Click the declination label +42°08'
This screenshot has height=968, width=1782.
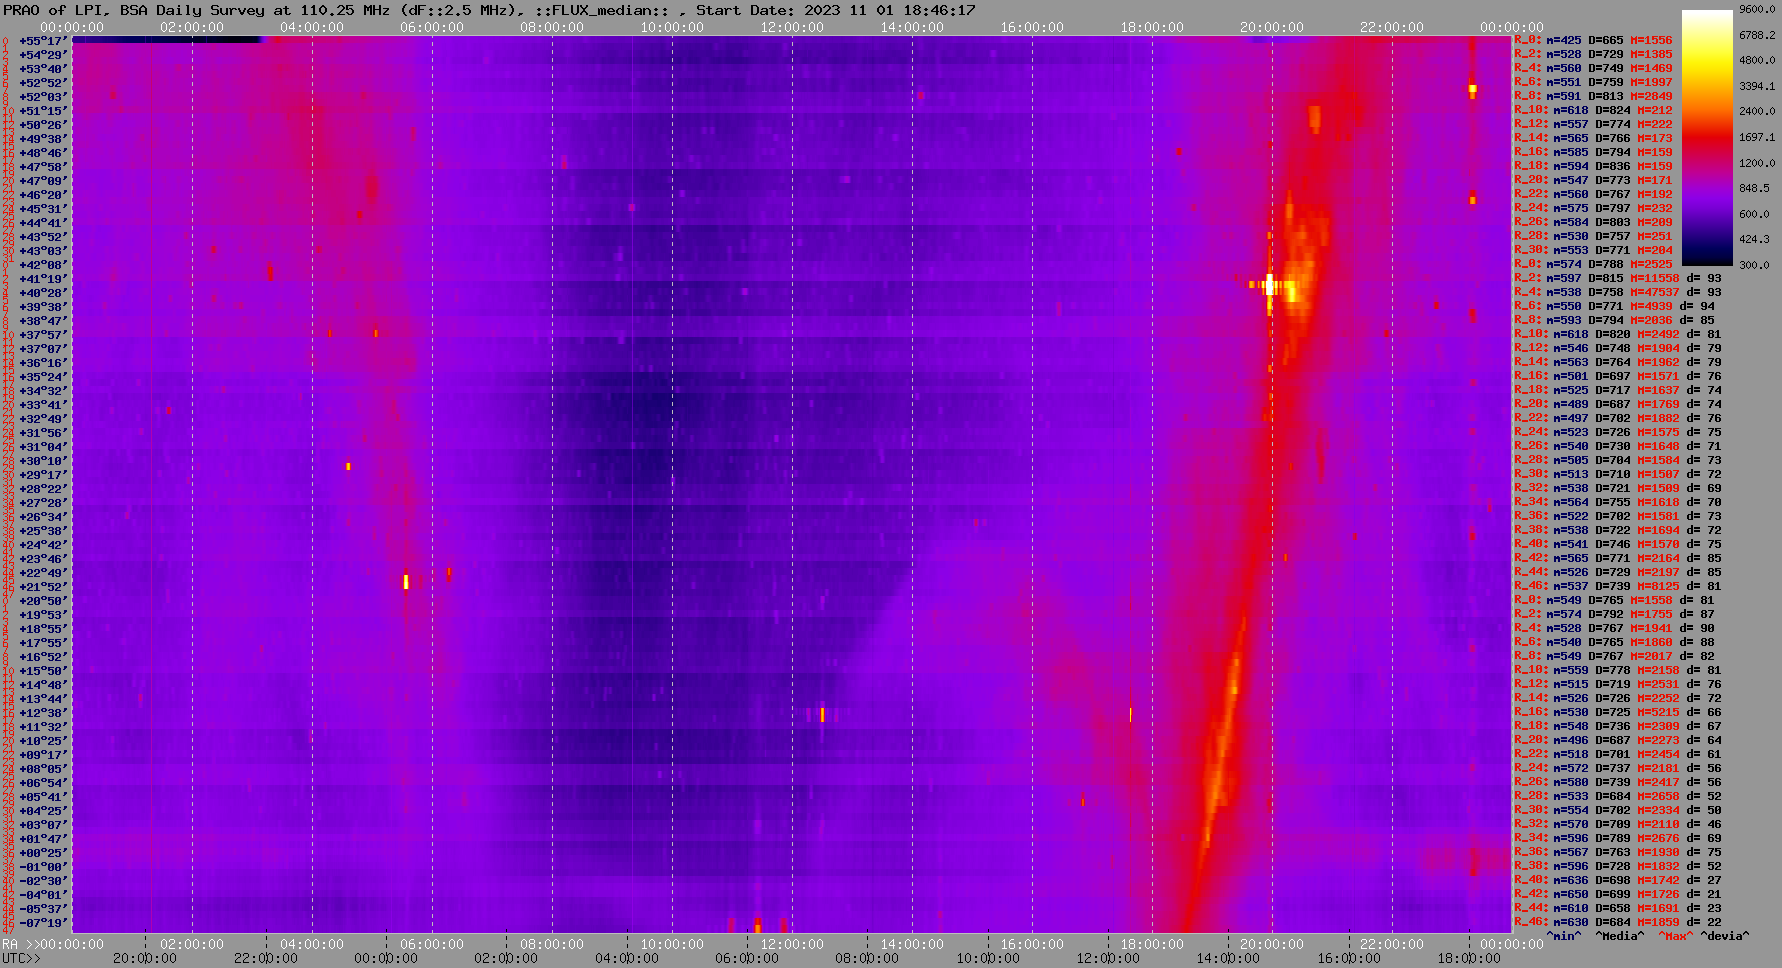tap(43, 265)
